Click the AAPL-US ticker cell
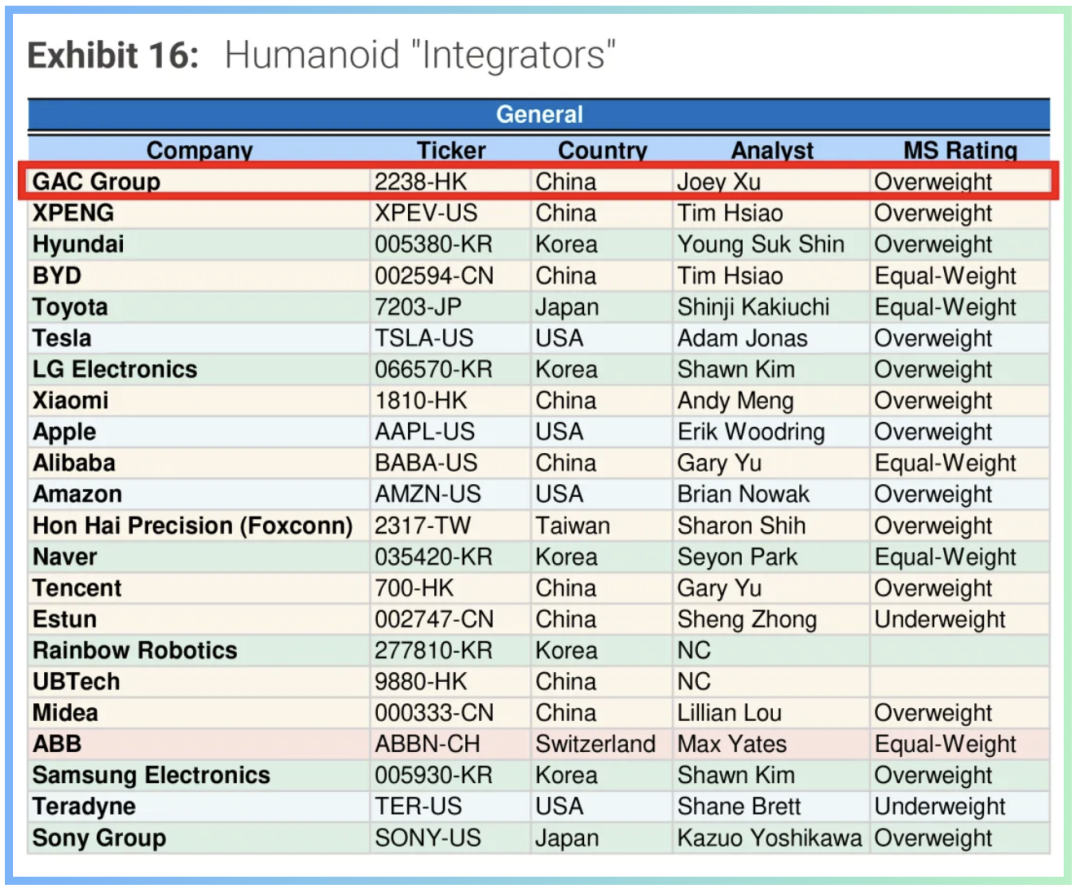The image size is (1080, 893). click(x=425, y=432)
